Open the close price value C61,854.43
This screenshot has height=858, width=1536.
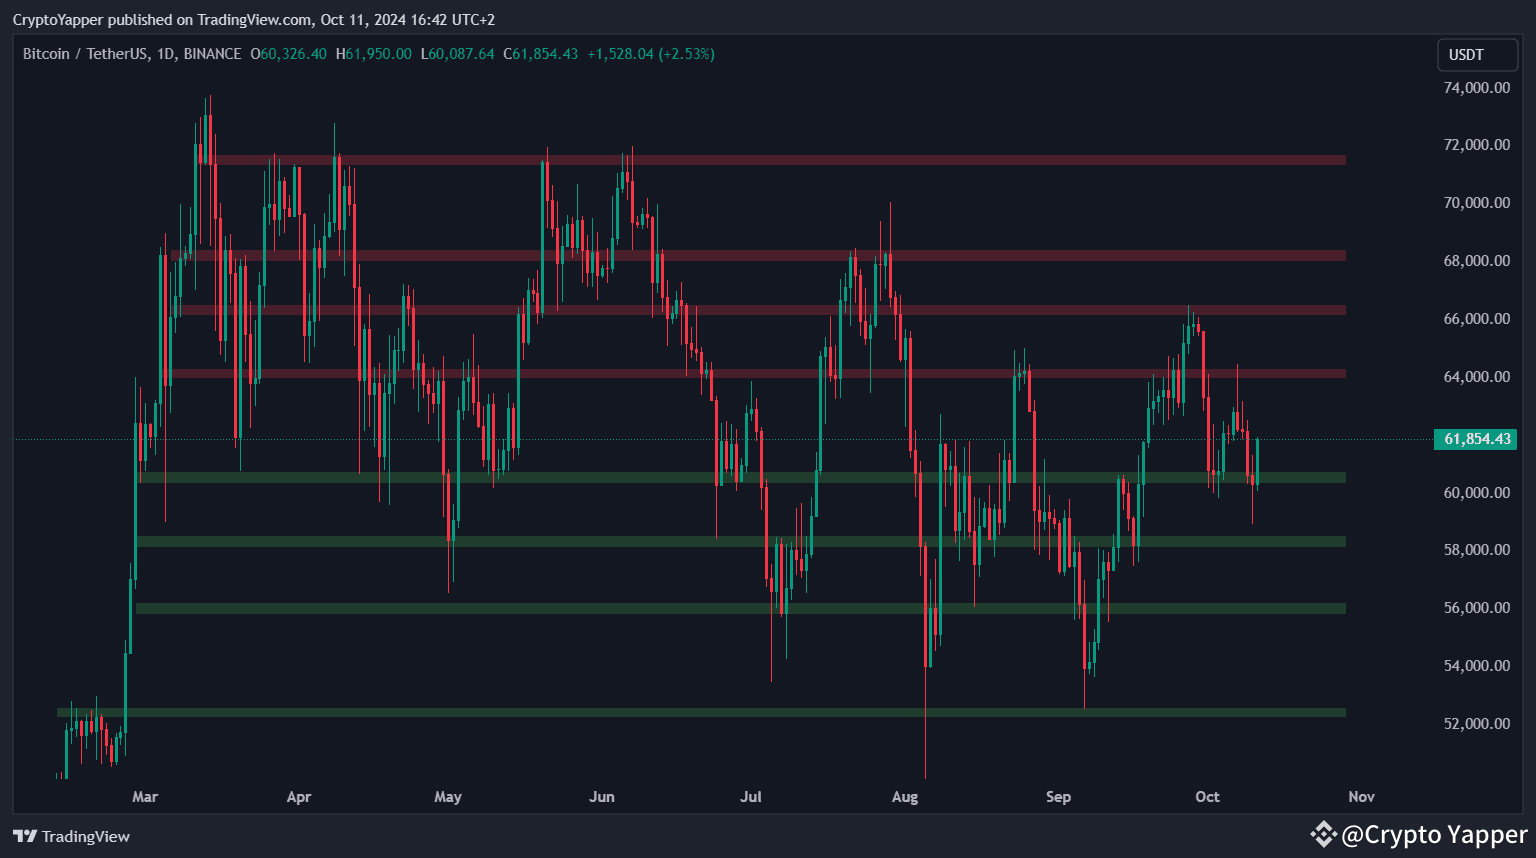[540, 54]
